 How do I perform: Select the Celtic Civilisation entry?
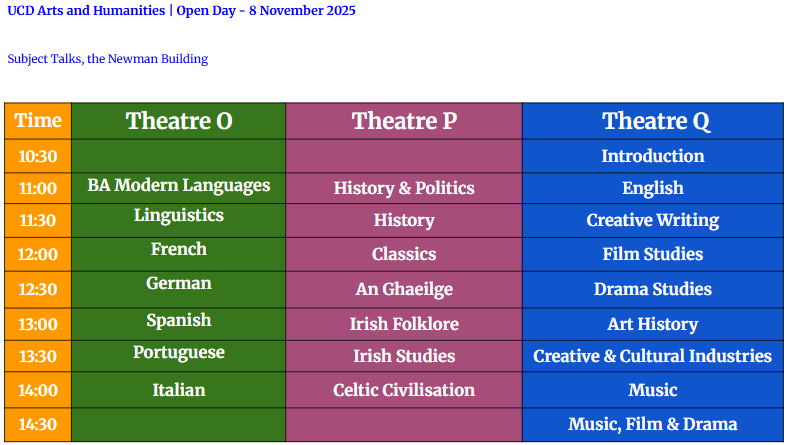pos(404,390)
